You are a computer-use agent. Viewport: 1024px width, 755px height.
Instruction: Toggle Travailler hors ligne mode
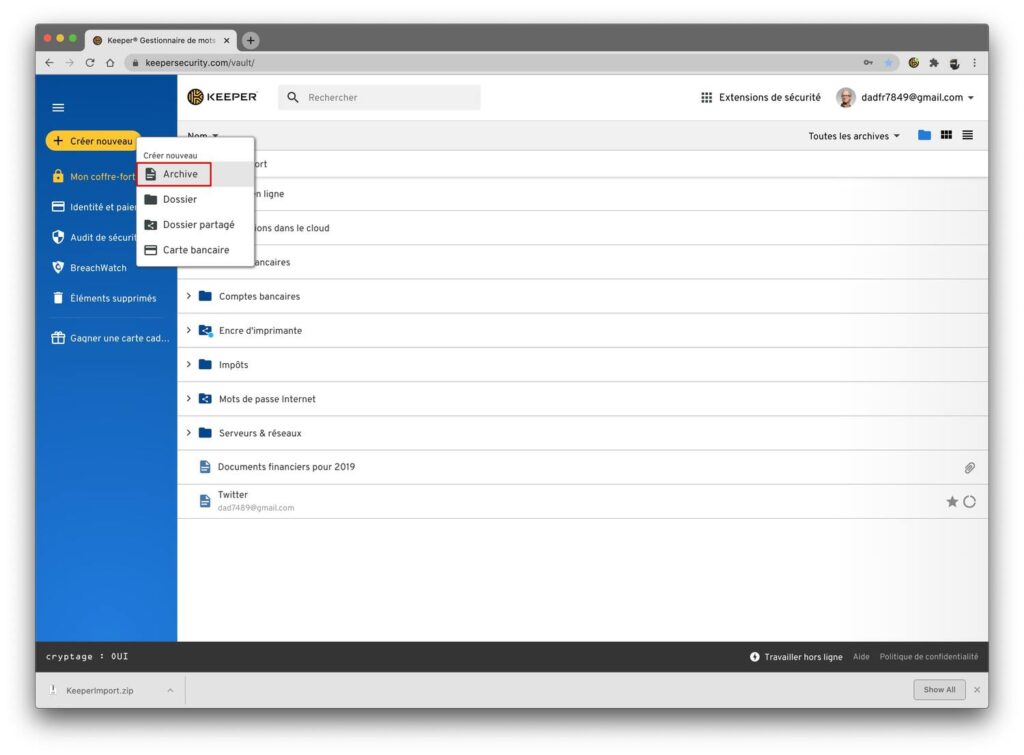coord(796,657)
